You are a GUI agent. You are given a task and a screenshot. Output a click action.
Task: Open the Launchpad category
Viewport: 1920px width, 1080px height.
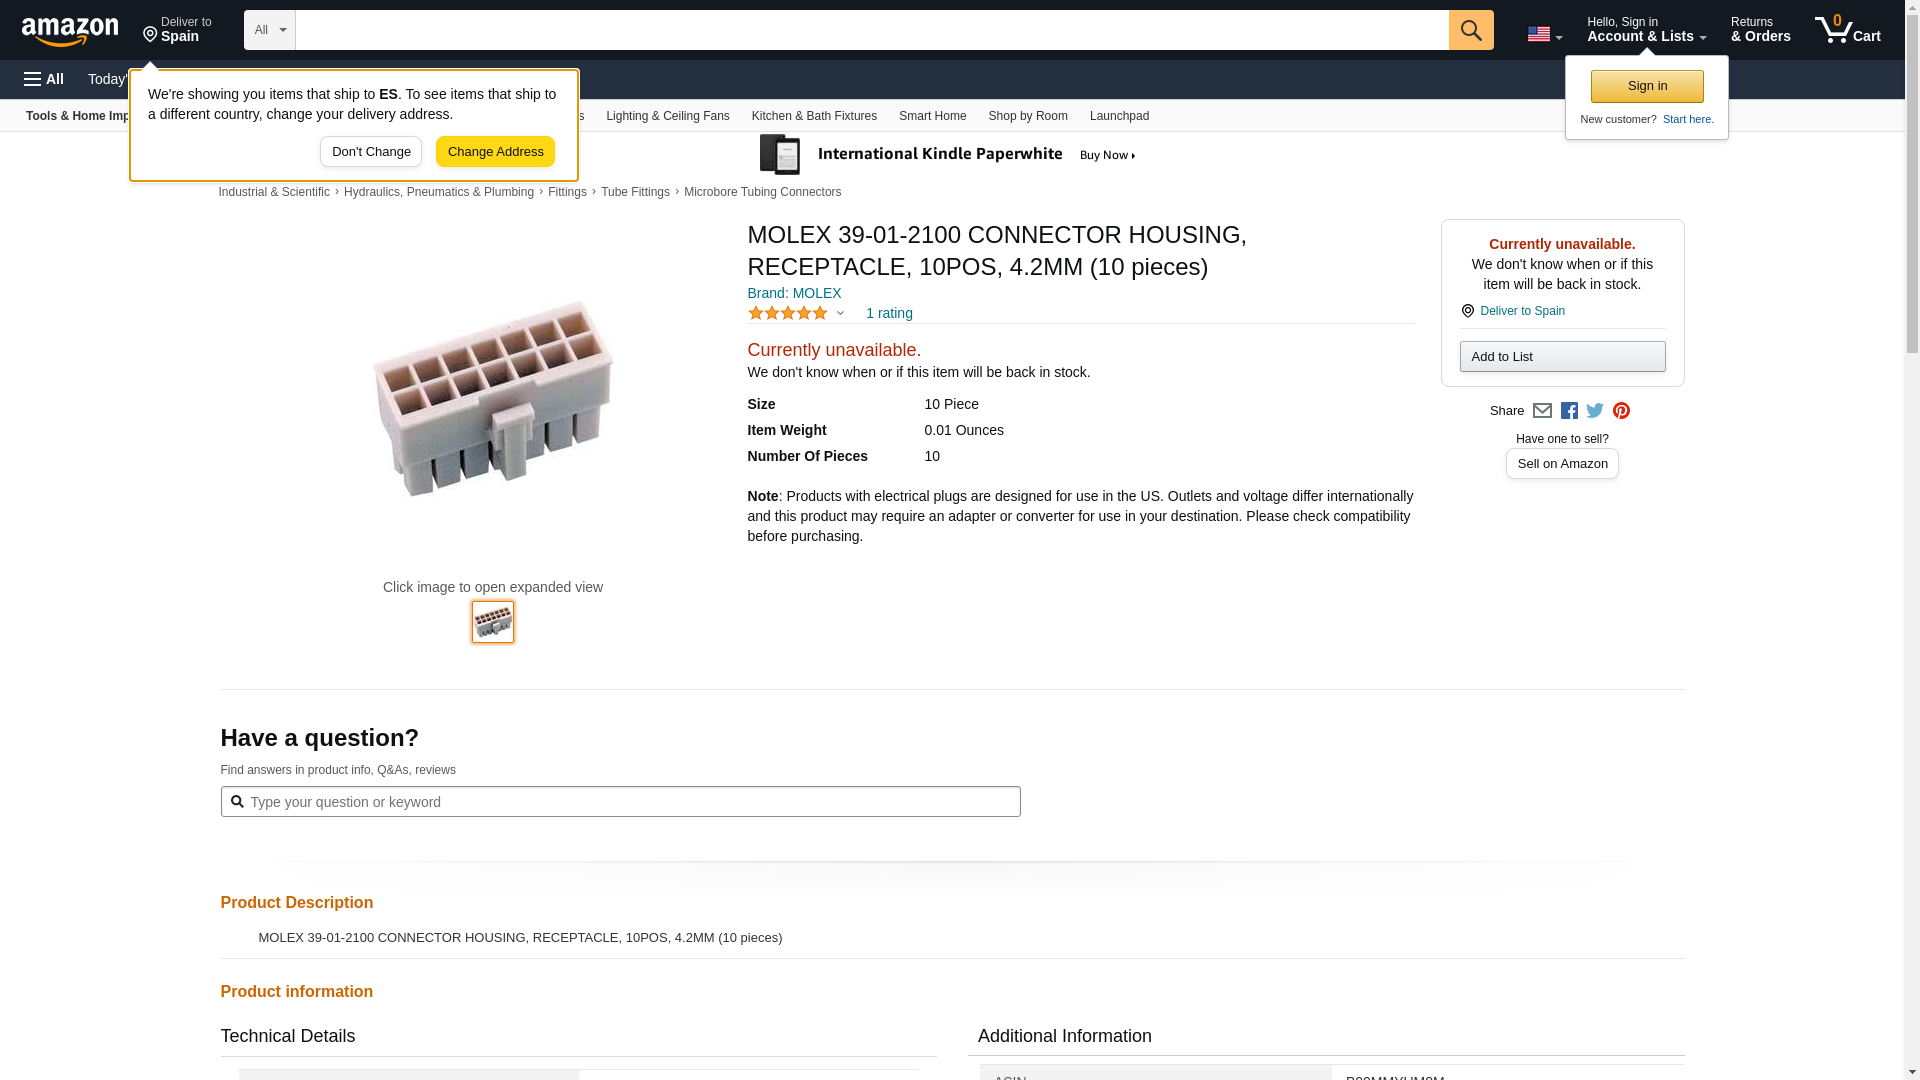pos(1119,116)
